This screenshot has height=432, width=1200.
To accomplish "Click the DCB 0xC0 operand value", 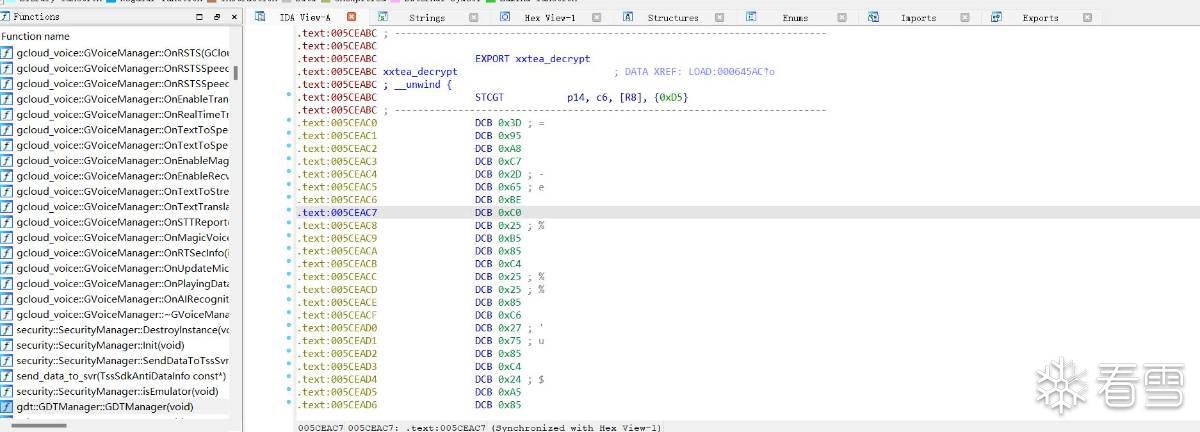I will pyautogui.click(x=510, y=213).
